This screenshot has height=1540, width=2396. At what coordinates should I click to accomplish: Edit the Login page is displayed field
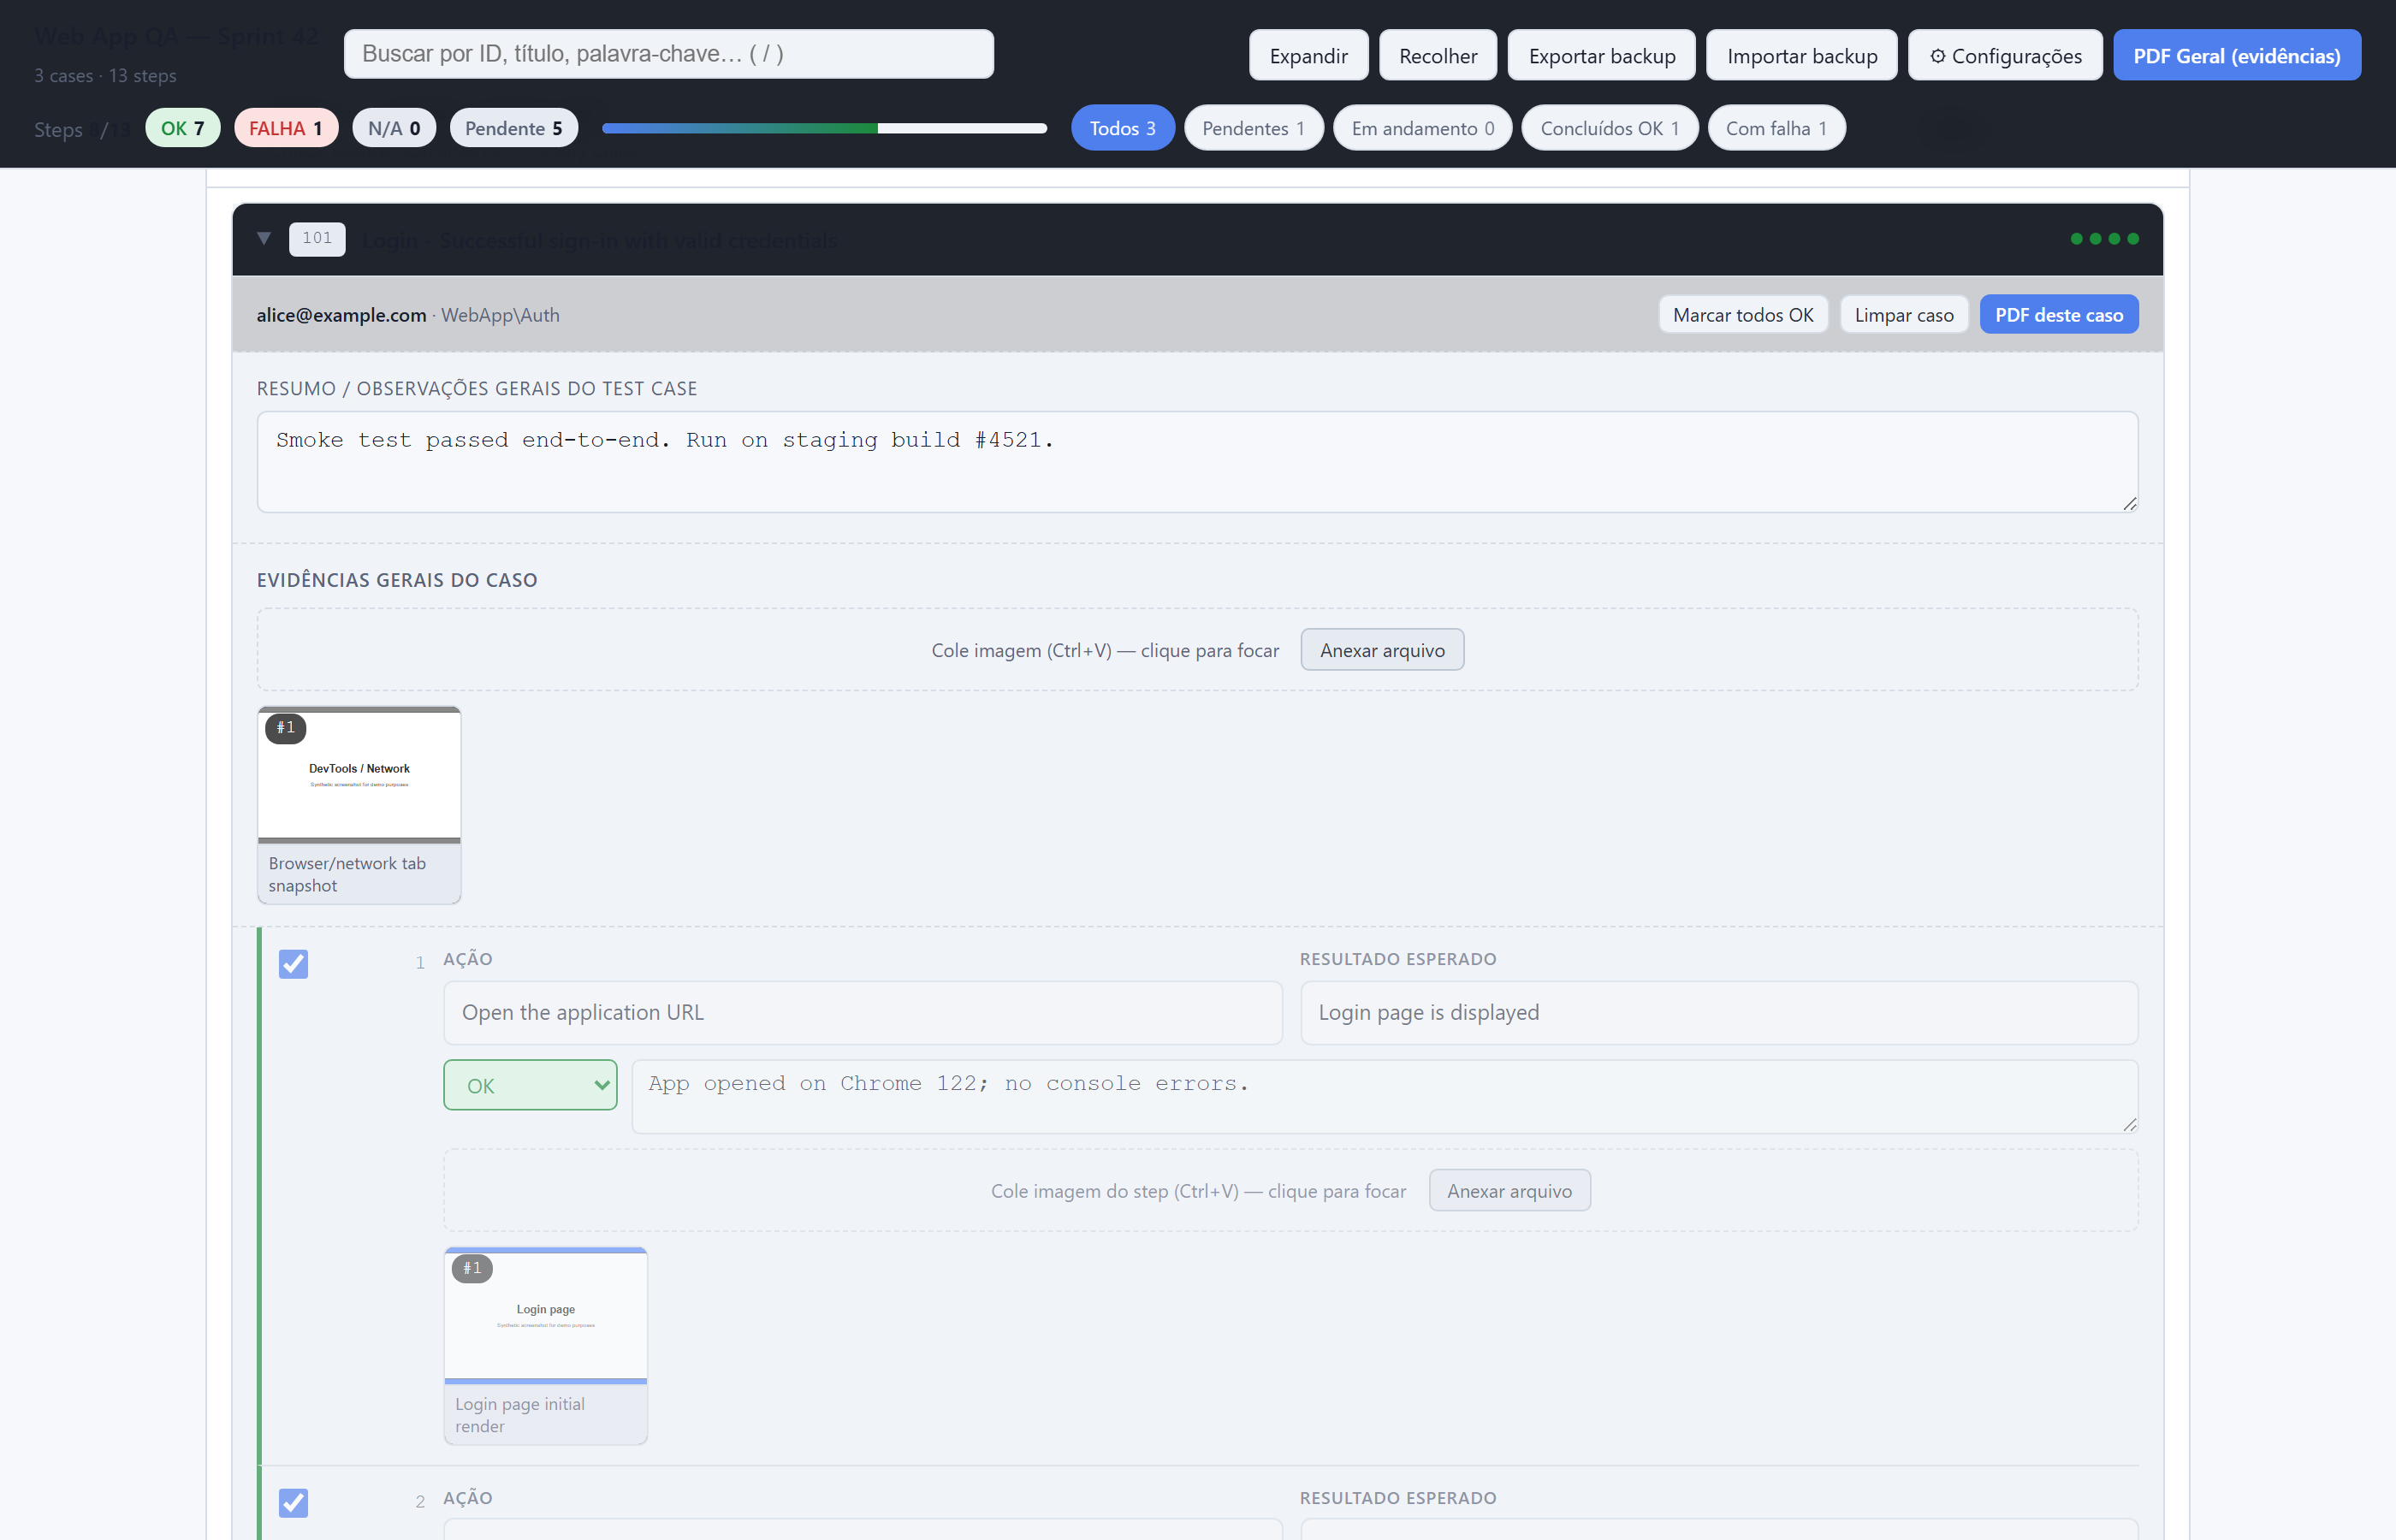pyautogui.click(x=1719, y=1013)
